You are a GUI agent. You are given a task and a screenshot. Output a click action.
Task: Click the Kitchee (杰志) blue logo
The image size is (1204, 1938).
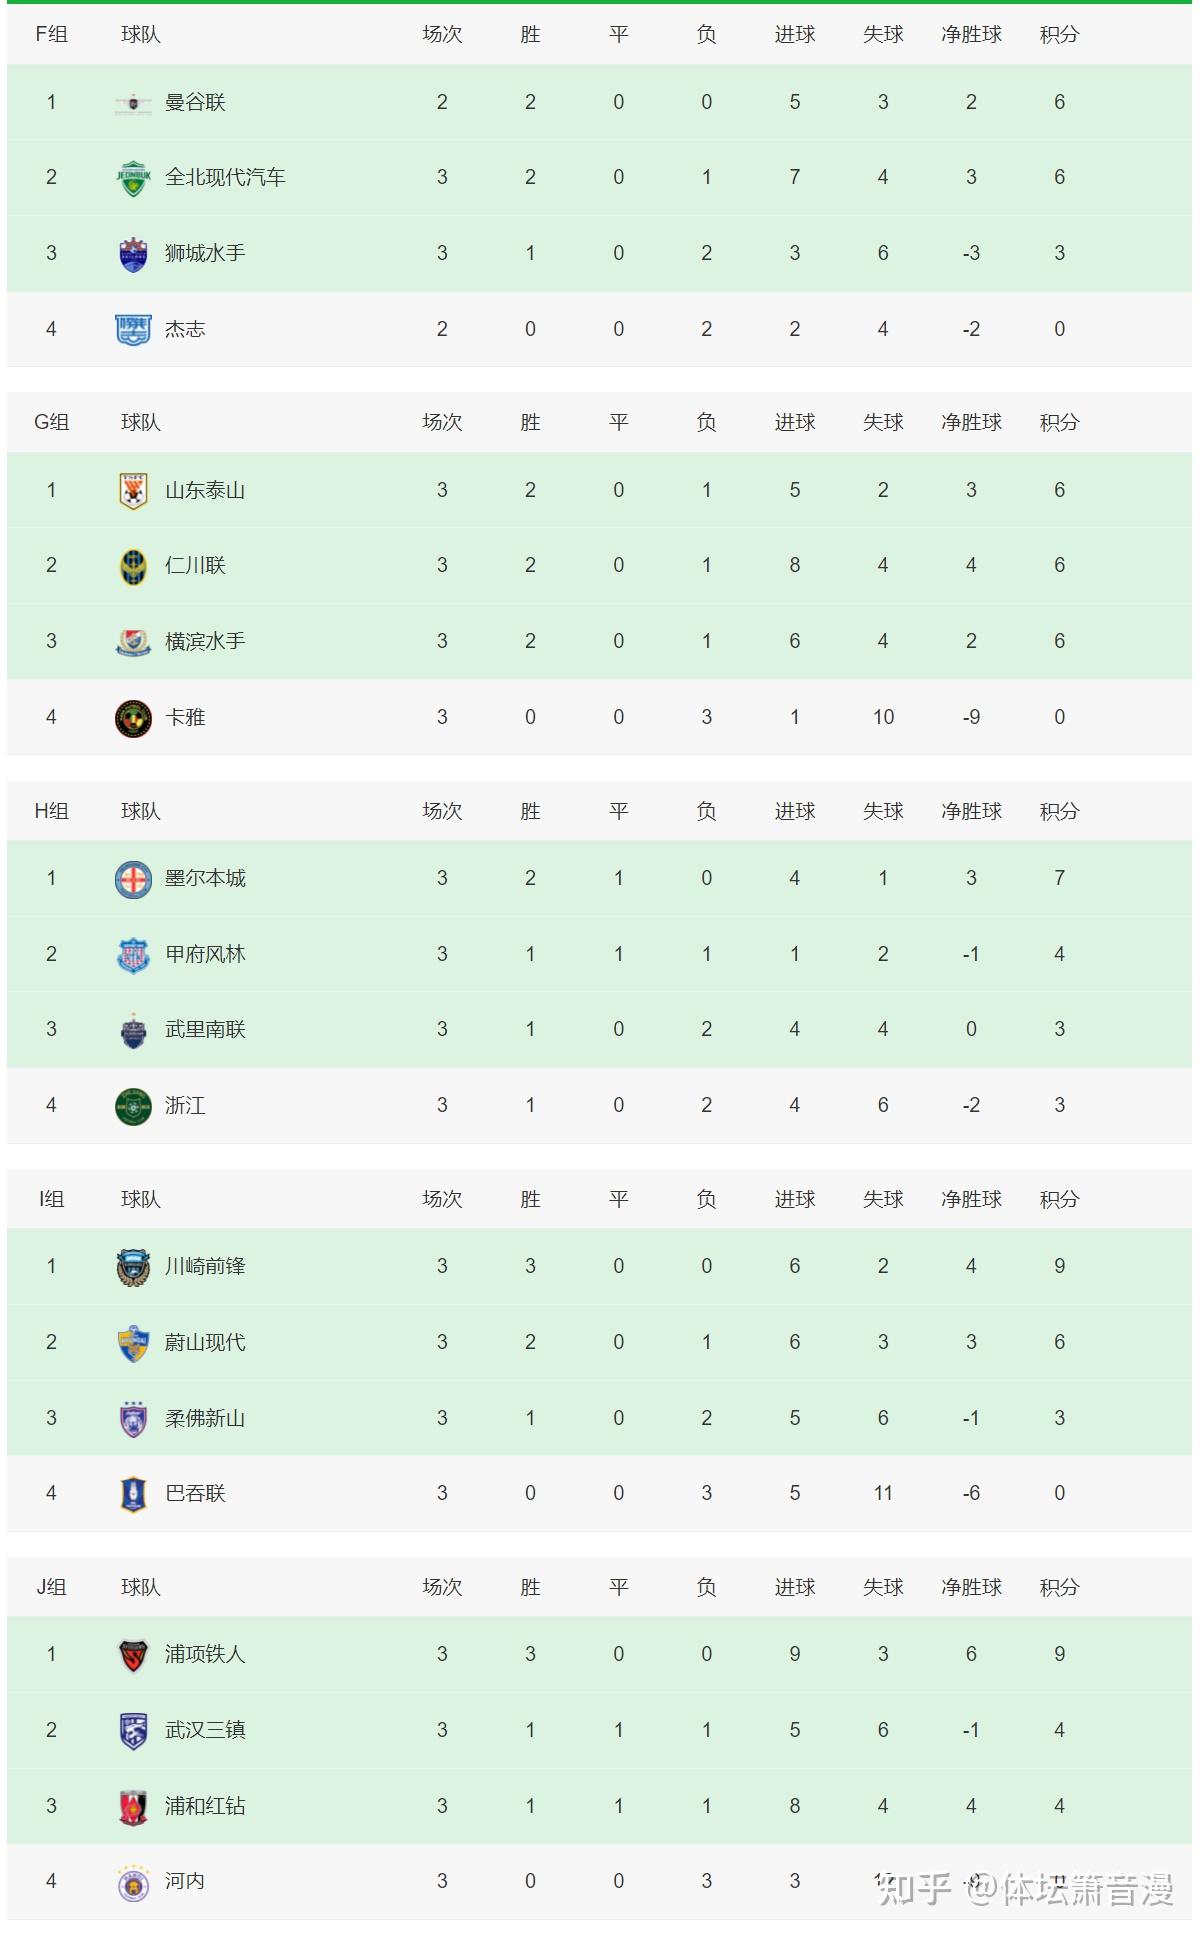(133, 329)
